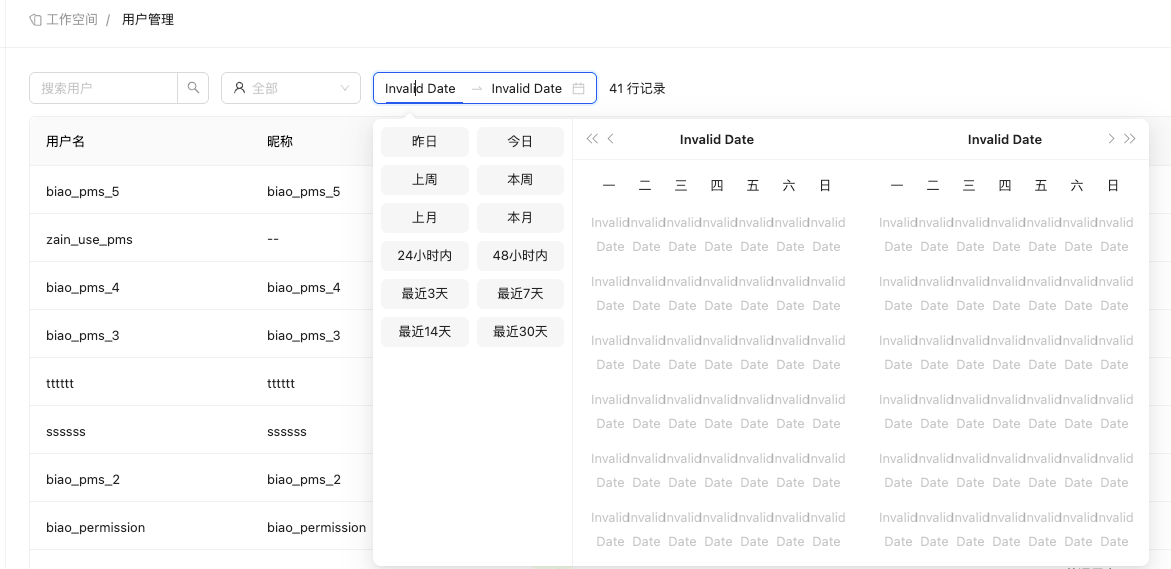Select username biao_pms_4 cell
This screenshot has width=1171, height=569.
(x=82, y=287)
